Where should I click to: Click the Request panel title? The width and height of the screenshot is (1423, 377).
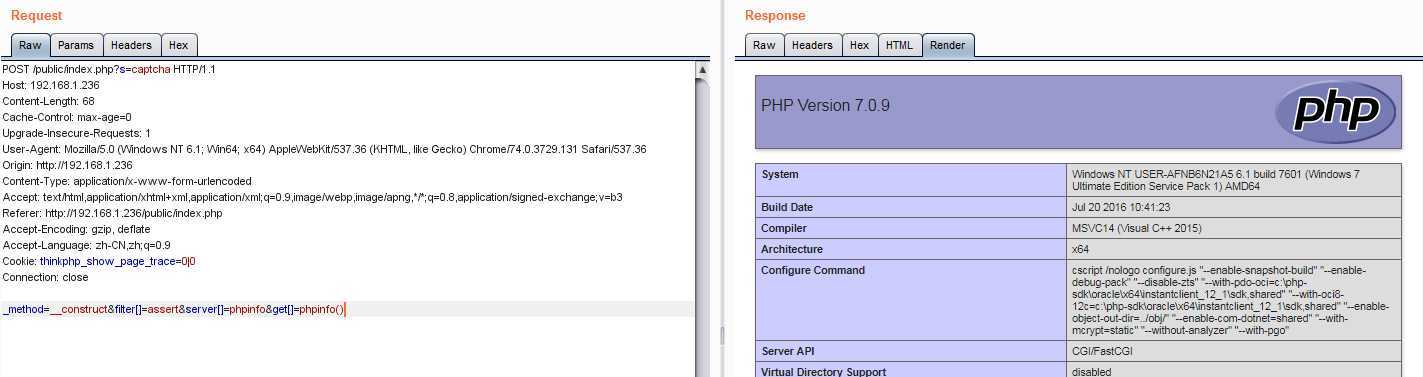click(36, 15)
